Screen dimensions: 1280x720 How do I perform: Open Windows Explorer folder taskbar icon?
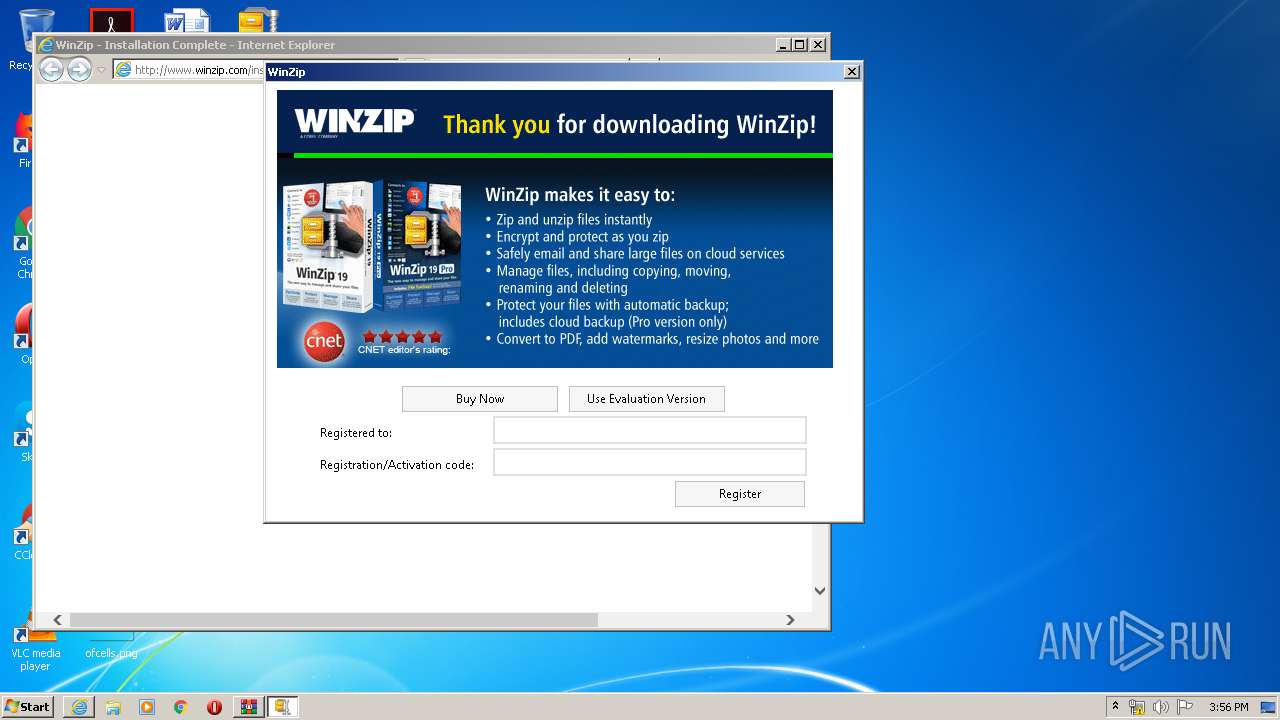click(x=113, y=707)
